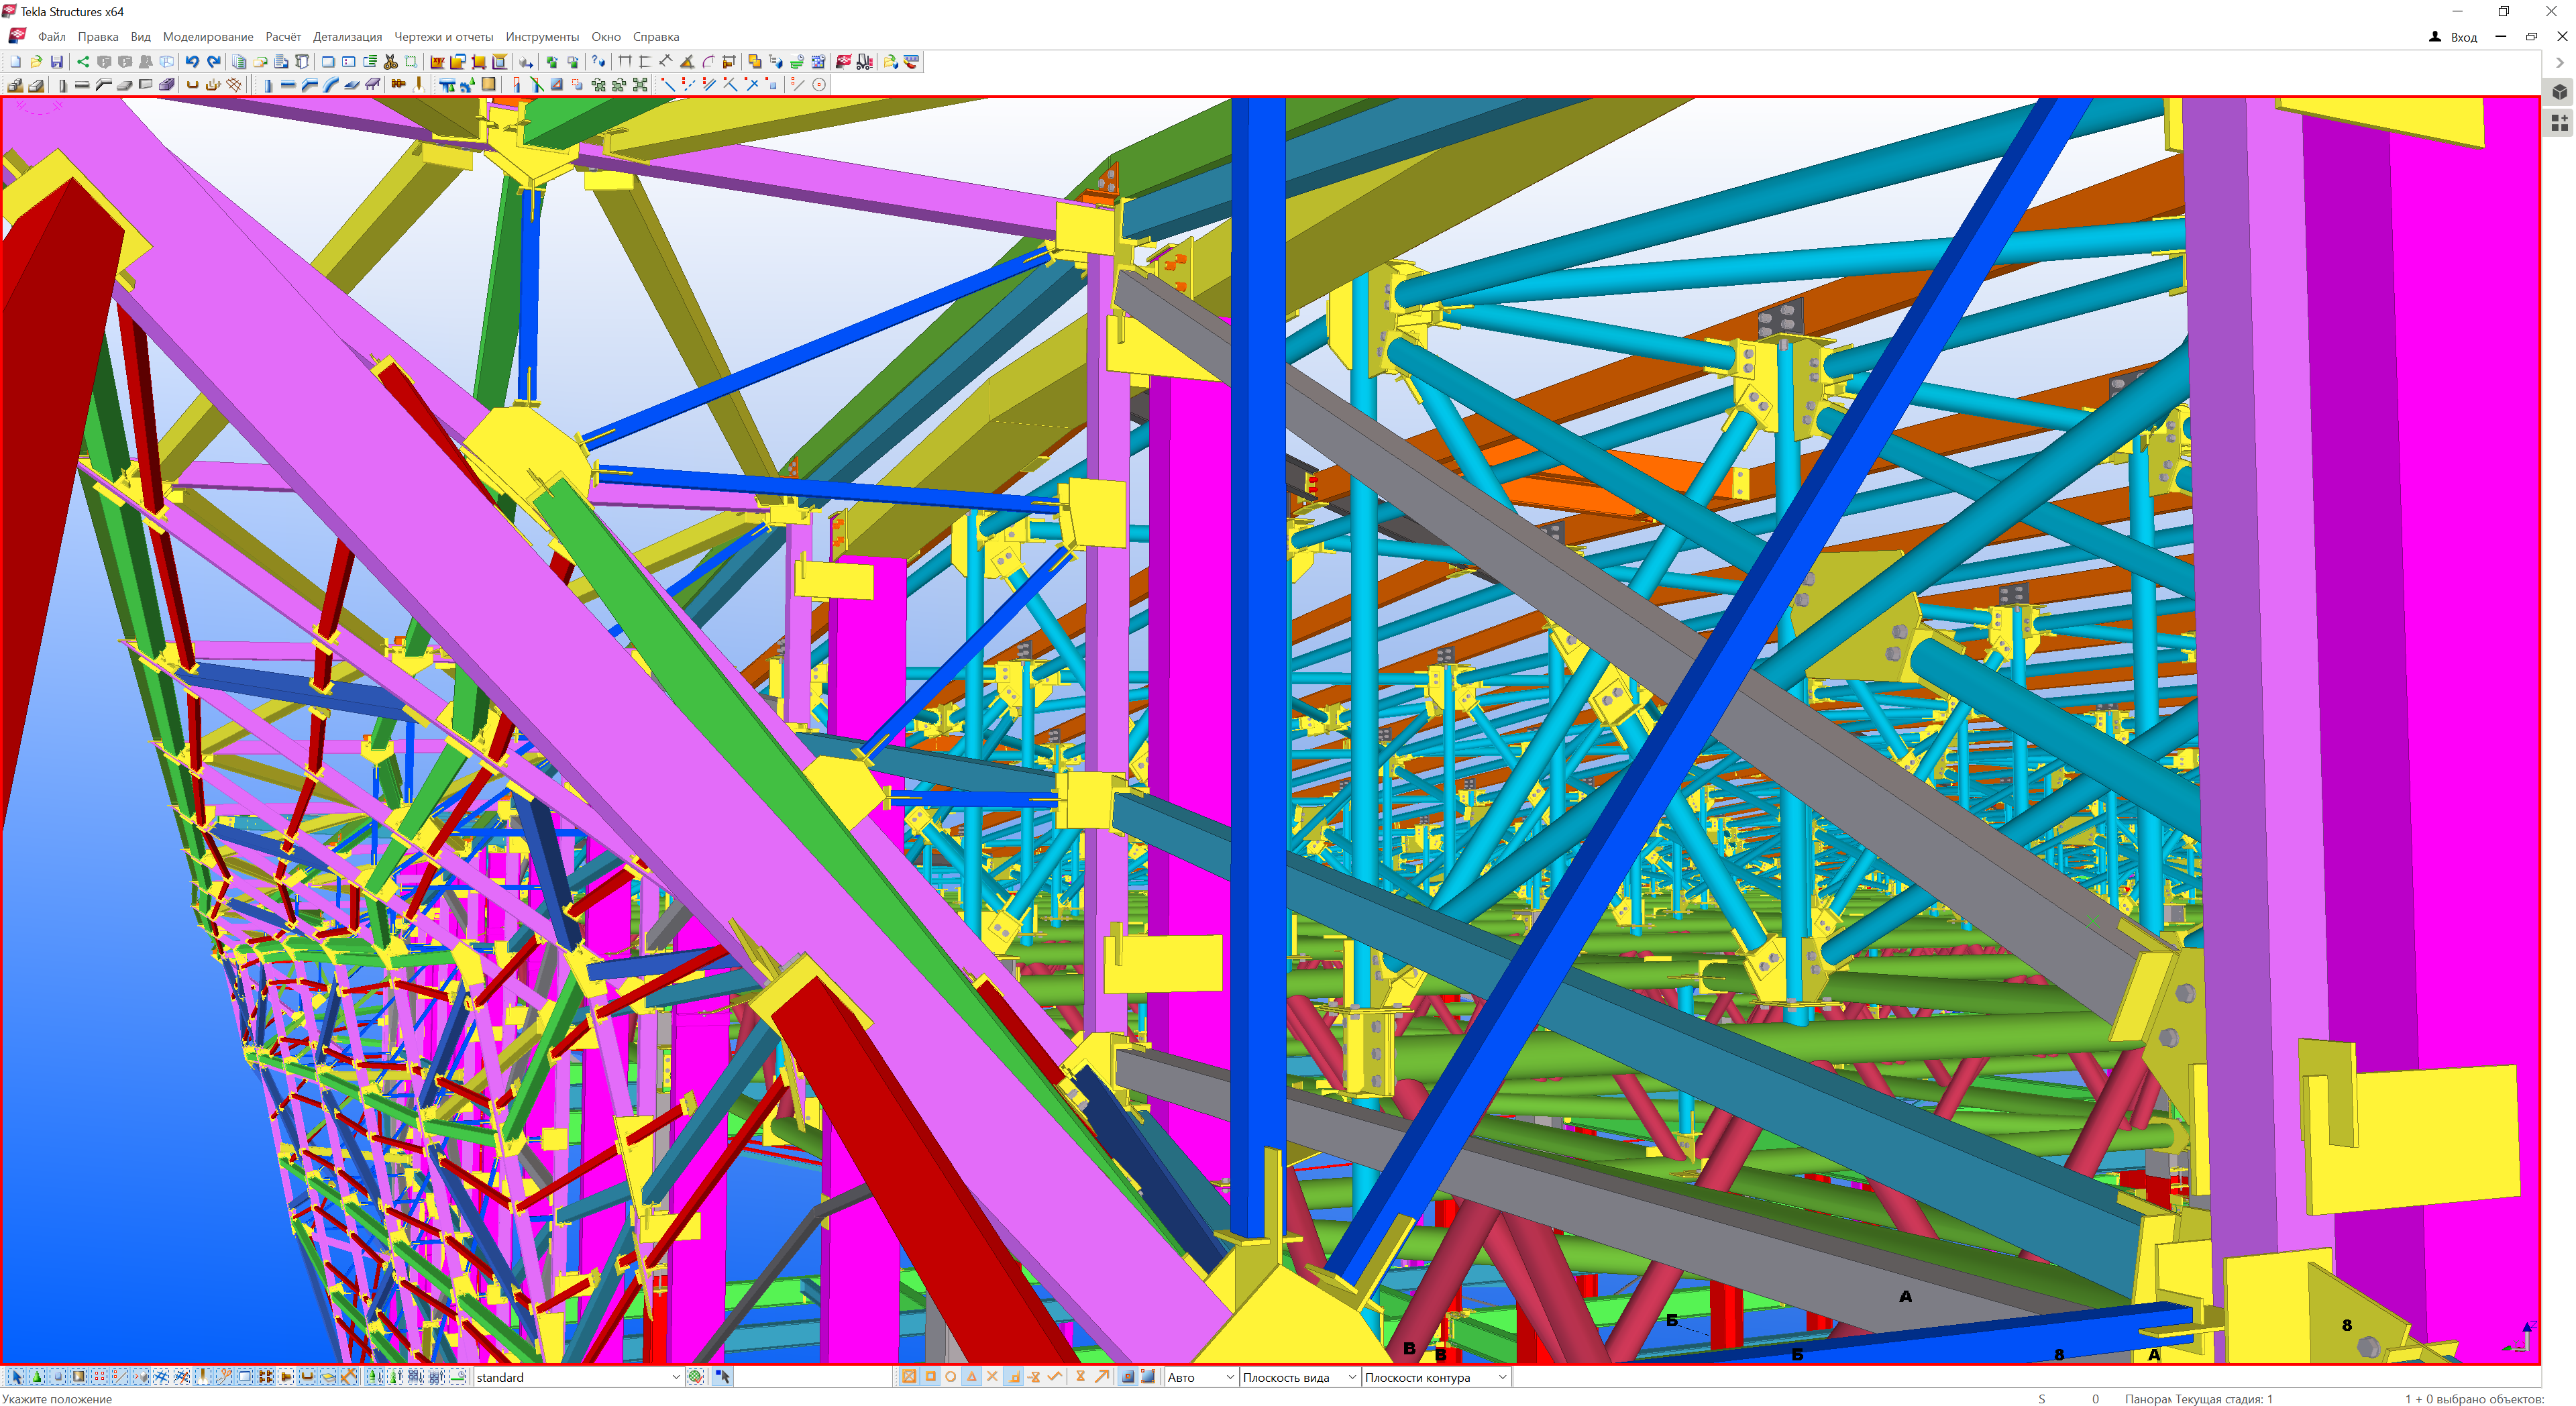Expand the standard selection filter dropdown
This screenshot has width=2576, height=1406.
(676, 1377)
